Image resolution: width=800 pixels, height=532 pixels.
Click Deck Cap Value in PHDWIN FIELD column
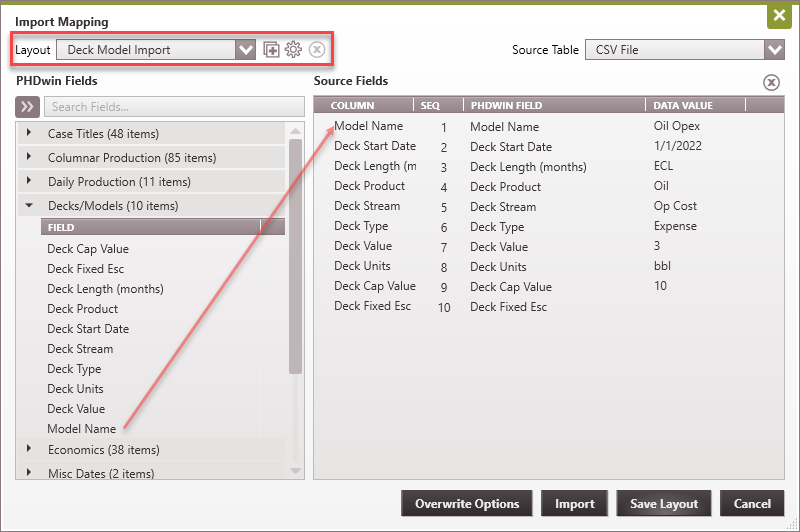(511, 287)
